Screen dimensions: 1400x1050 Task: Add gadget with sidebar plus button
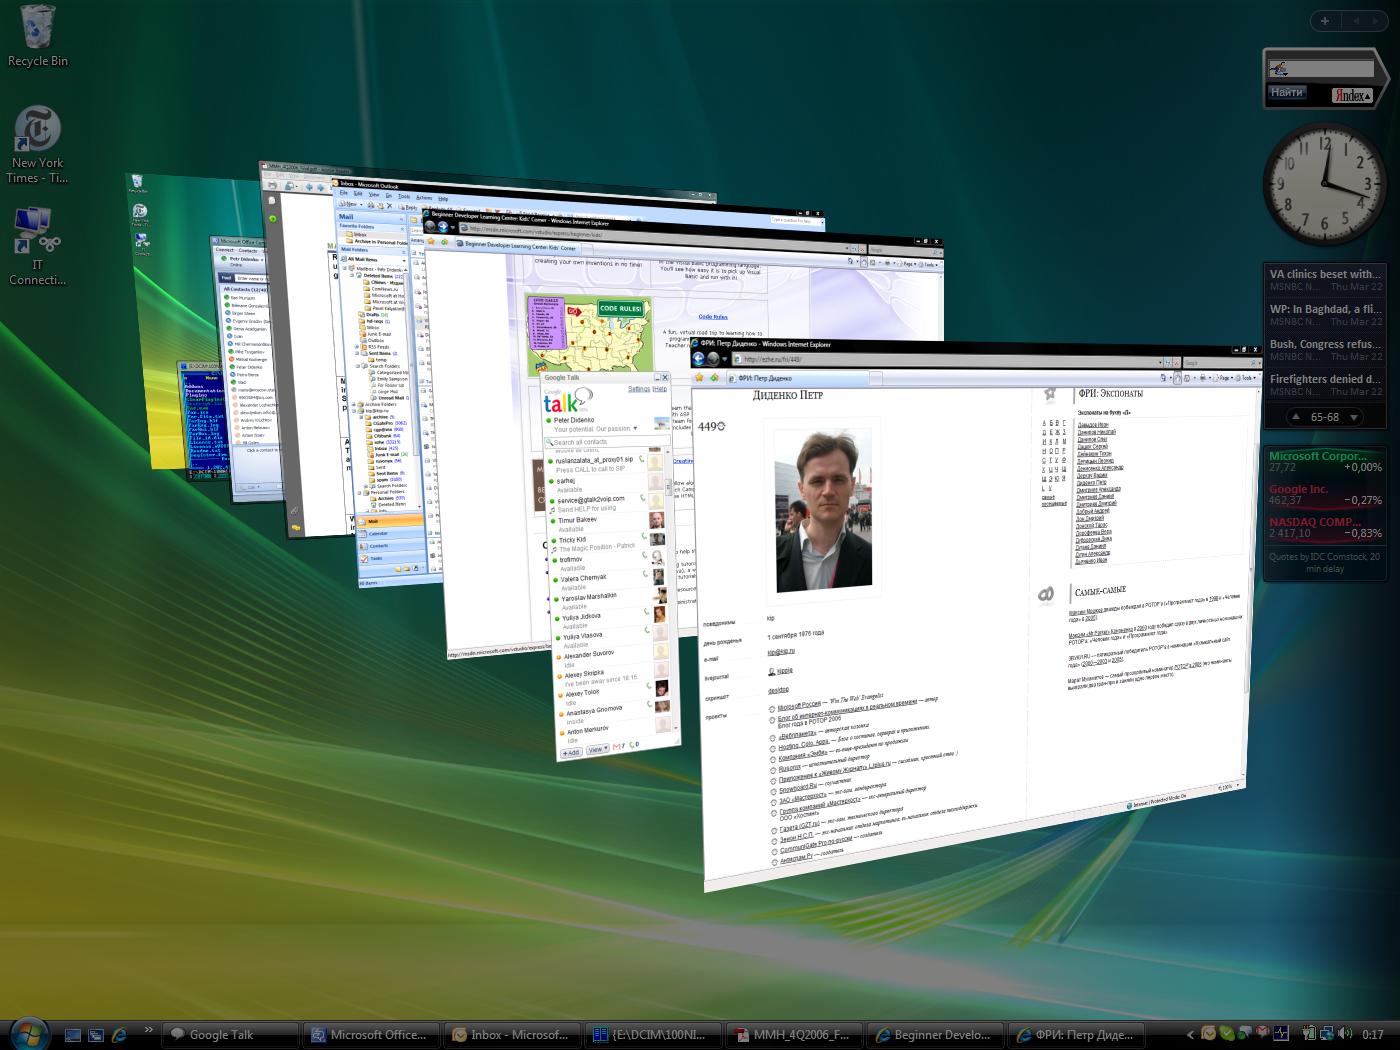tap(1325, 20)
